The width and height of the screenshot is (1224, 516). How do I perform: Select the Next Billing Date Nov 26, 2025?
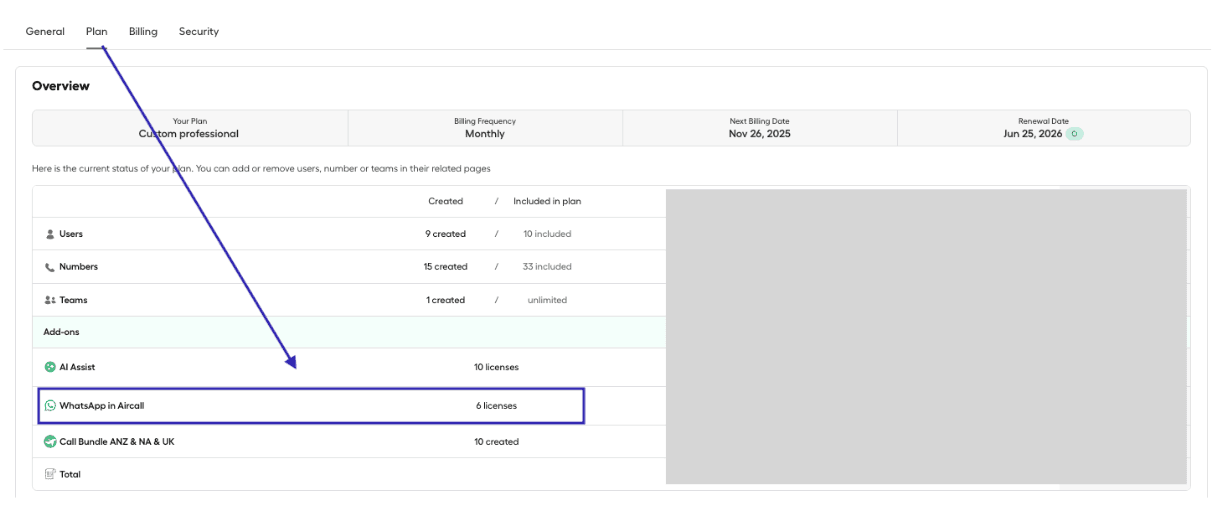pyautogui.click(x=759, y=134)
